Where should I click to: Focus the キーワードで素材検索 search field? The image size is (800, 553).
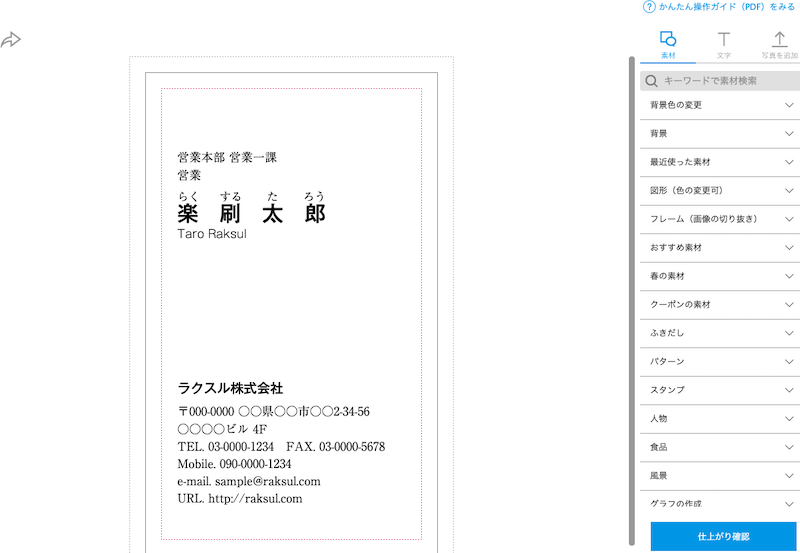(x=720, y=81)
